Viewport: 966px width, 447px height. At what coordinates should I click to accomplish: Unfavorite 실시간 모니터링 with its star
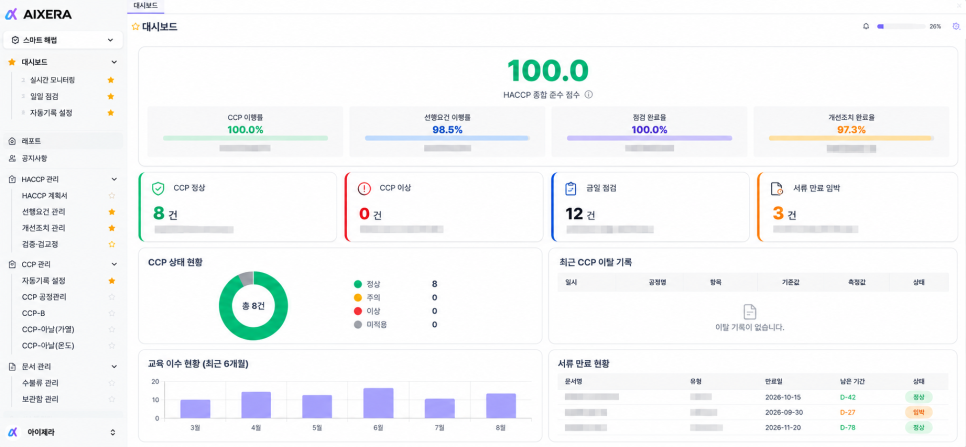(111, 80)
